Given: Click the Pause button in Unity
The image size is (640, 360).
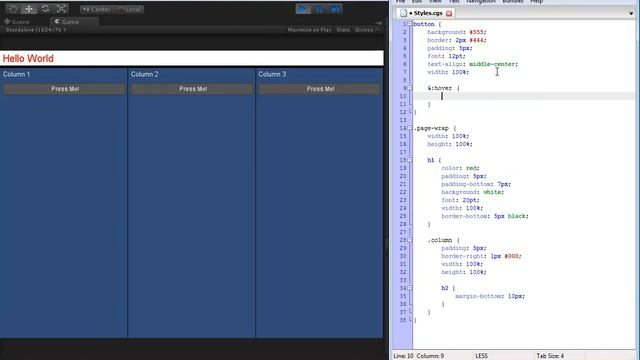Looking at the screenshot, I should (319, 9).
